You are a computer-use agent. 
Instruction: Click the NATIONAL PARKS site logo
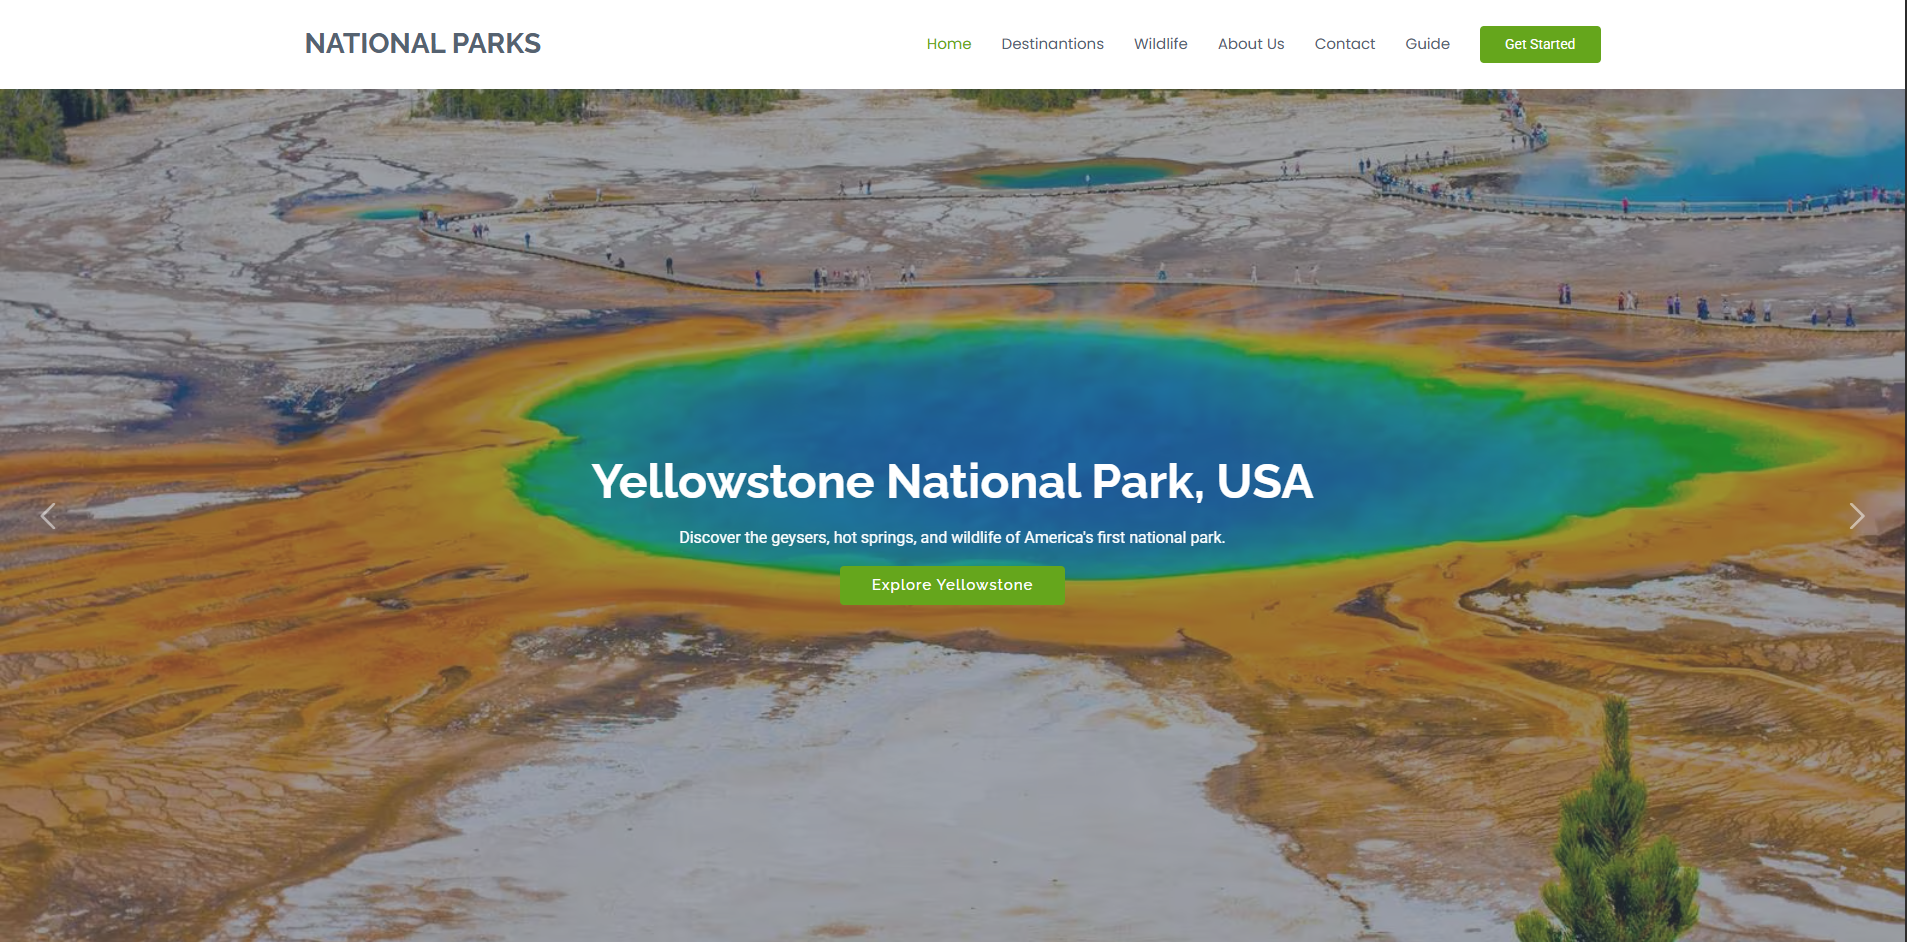coord(423,44)
